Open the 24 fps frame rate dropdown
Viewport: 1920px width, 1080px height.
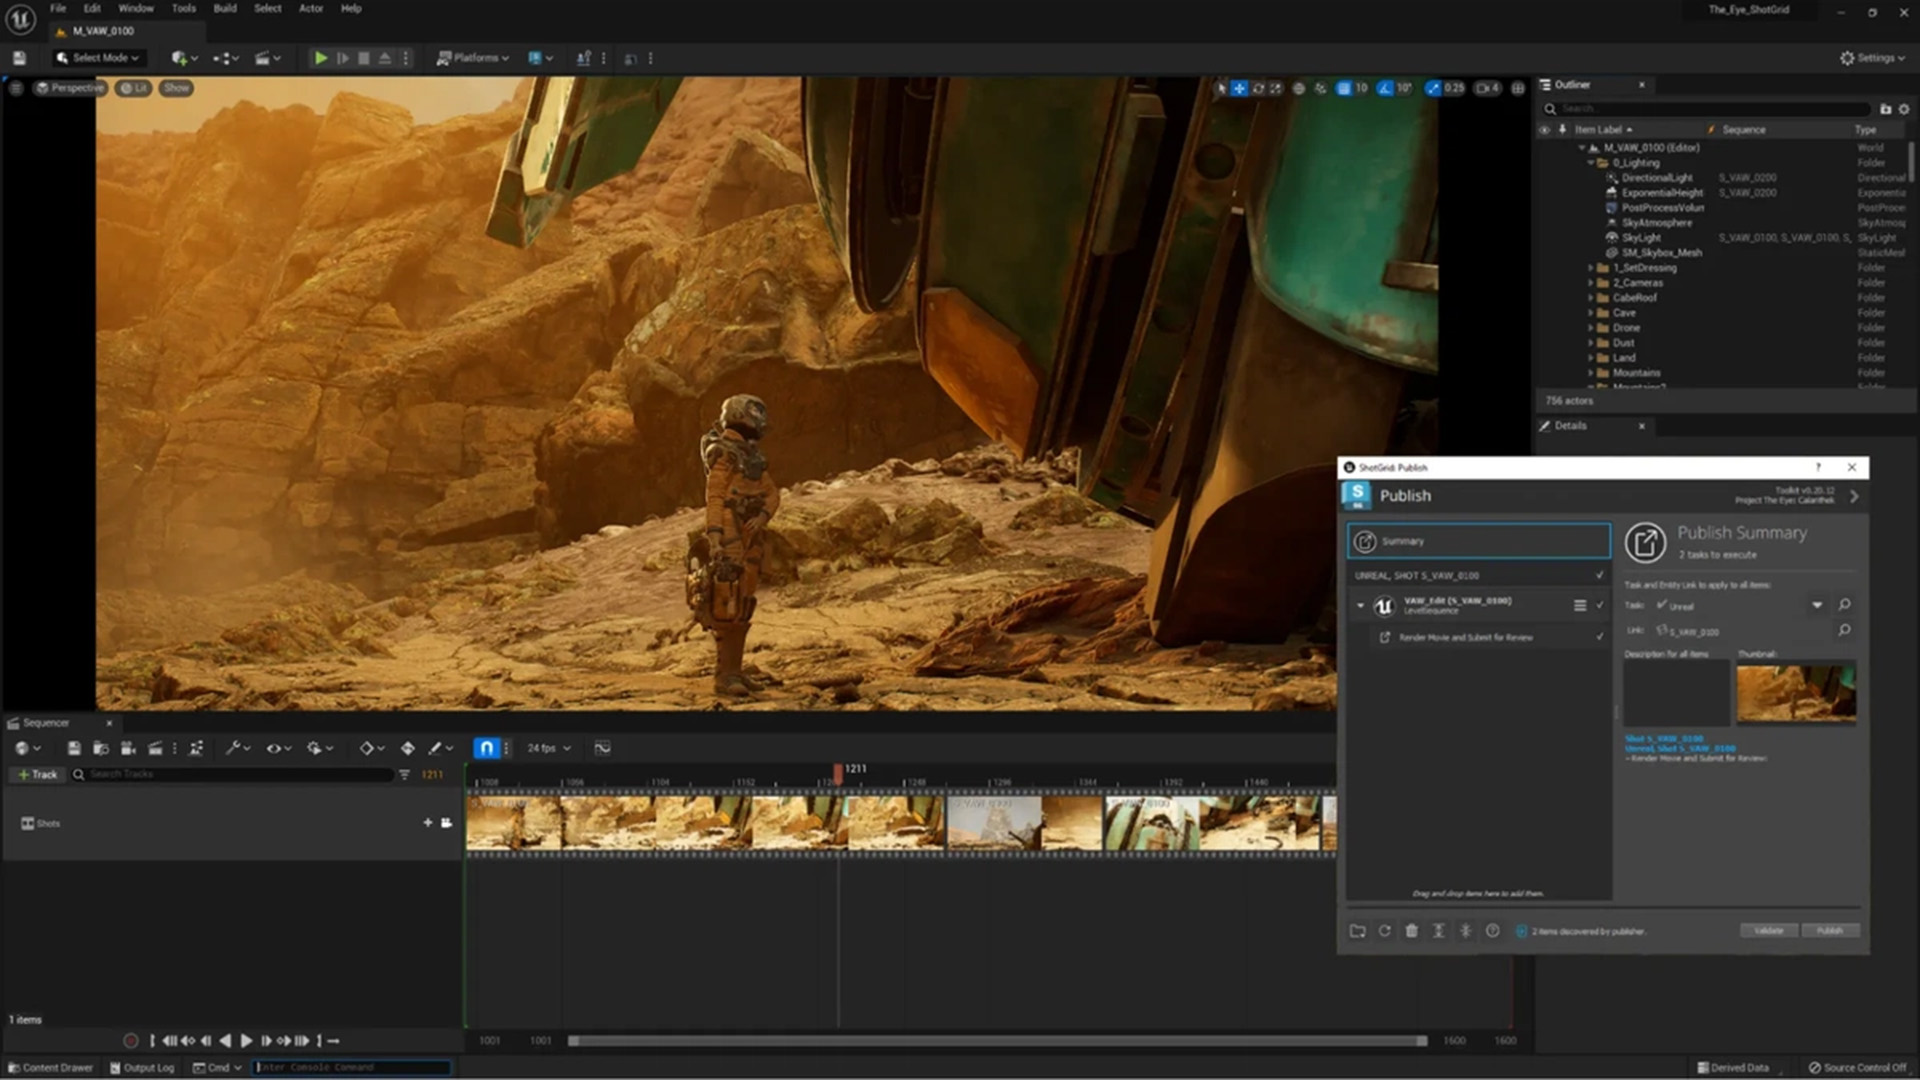tap(545, 748)
